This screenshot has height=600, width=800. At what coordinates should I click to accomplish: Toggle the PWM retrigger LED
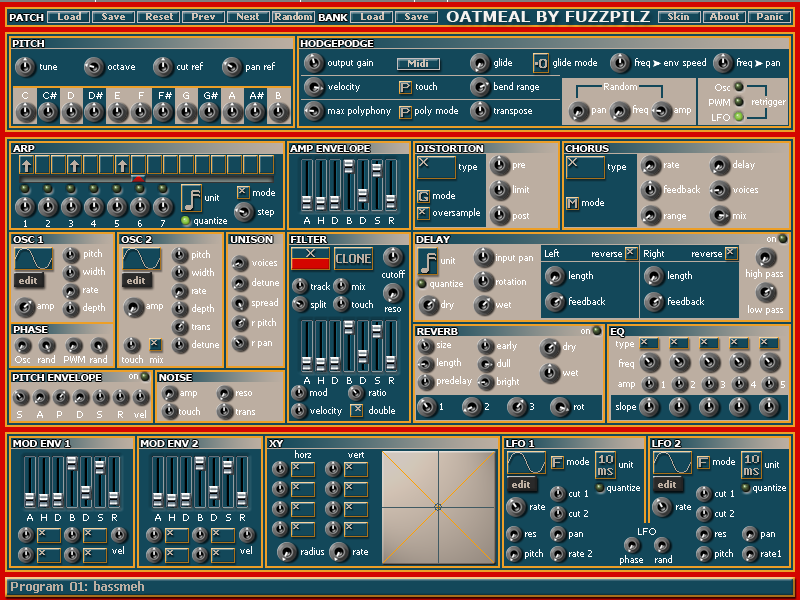(x=738, y=102)
